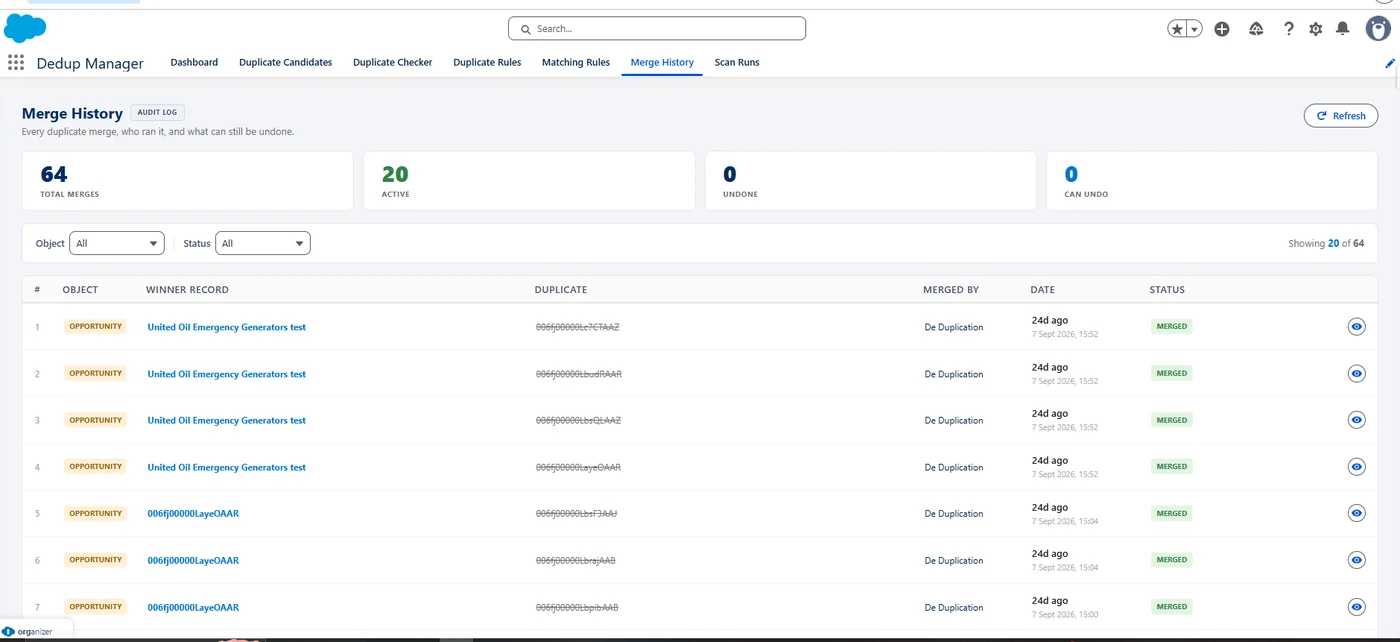This screenshot has width=1400, height=642.
Task: Click the Date column header
Action: pos(1043,290)
